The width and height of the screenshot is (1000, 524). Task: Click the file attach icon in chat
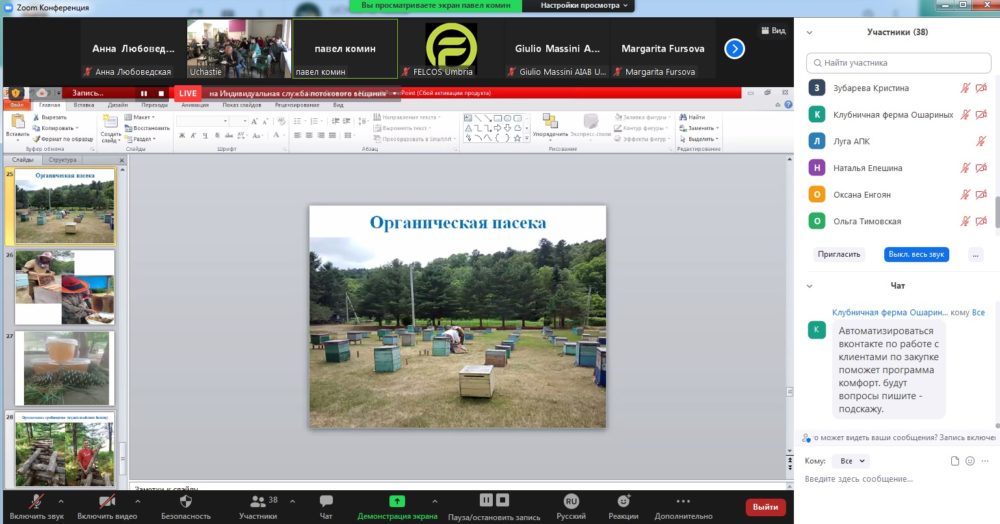click(x=955, y=461)
